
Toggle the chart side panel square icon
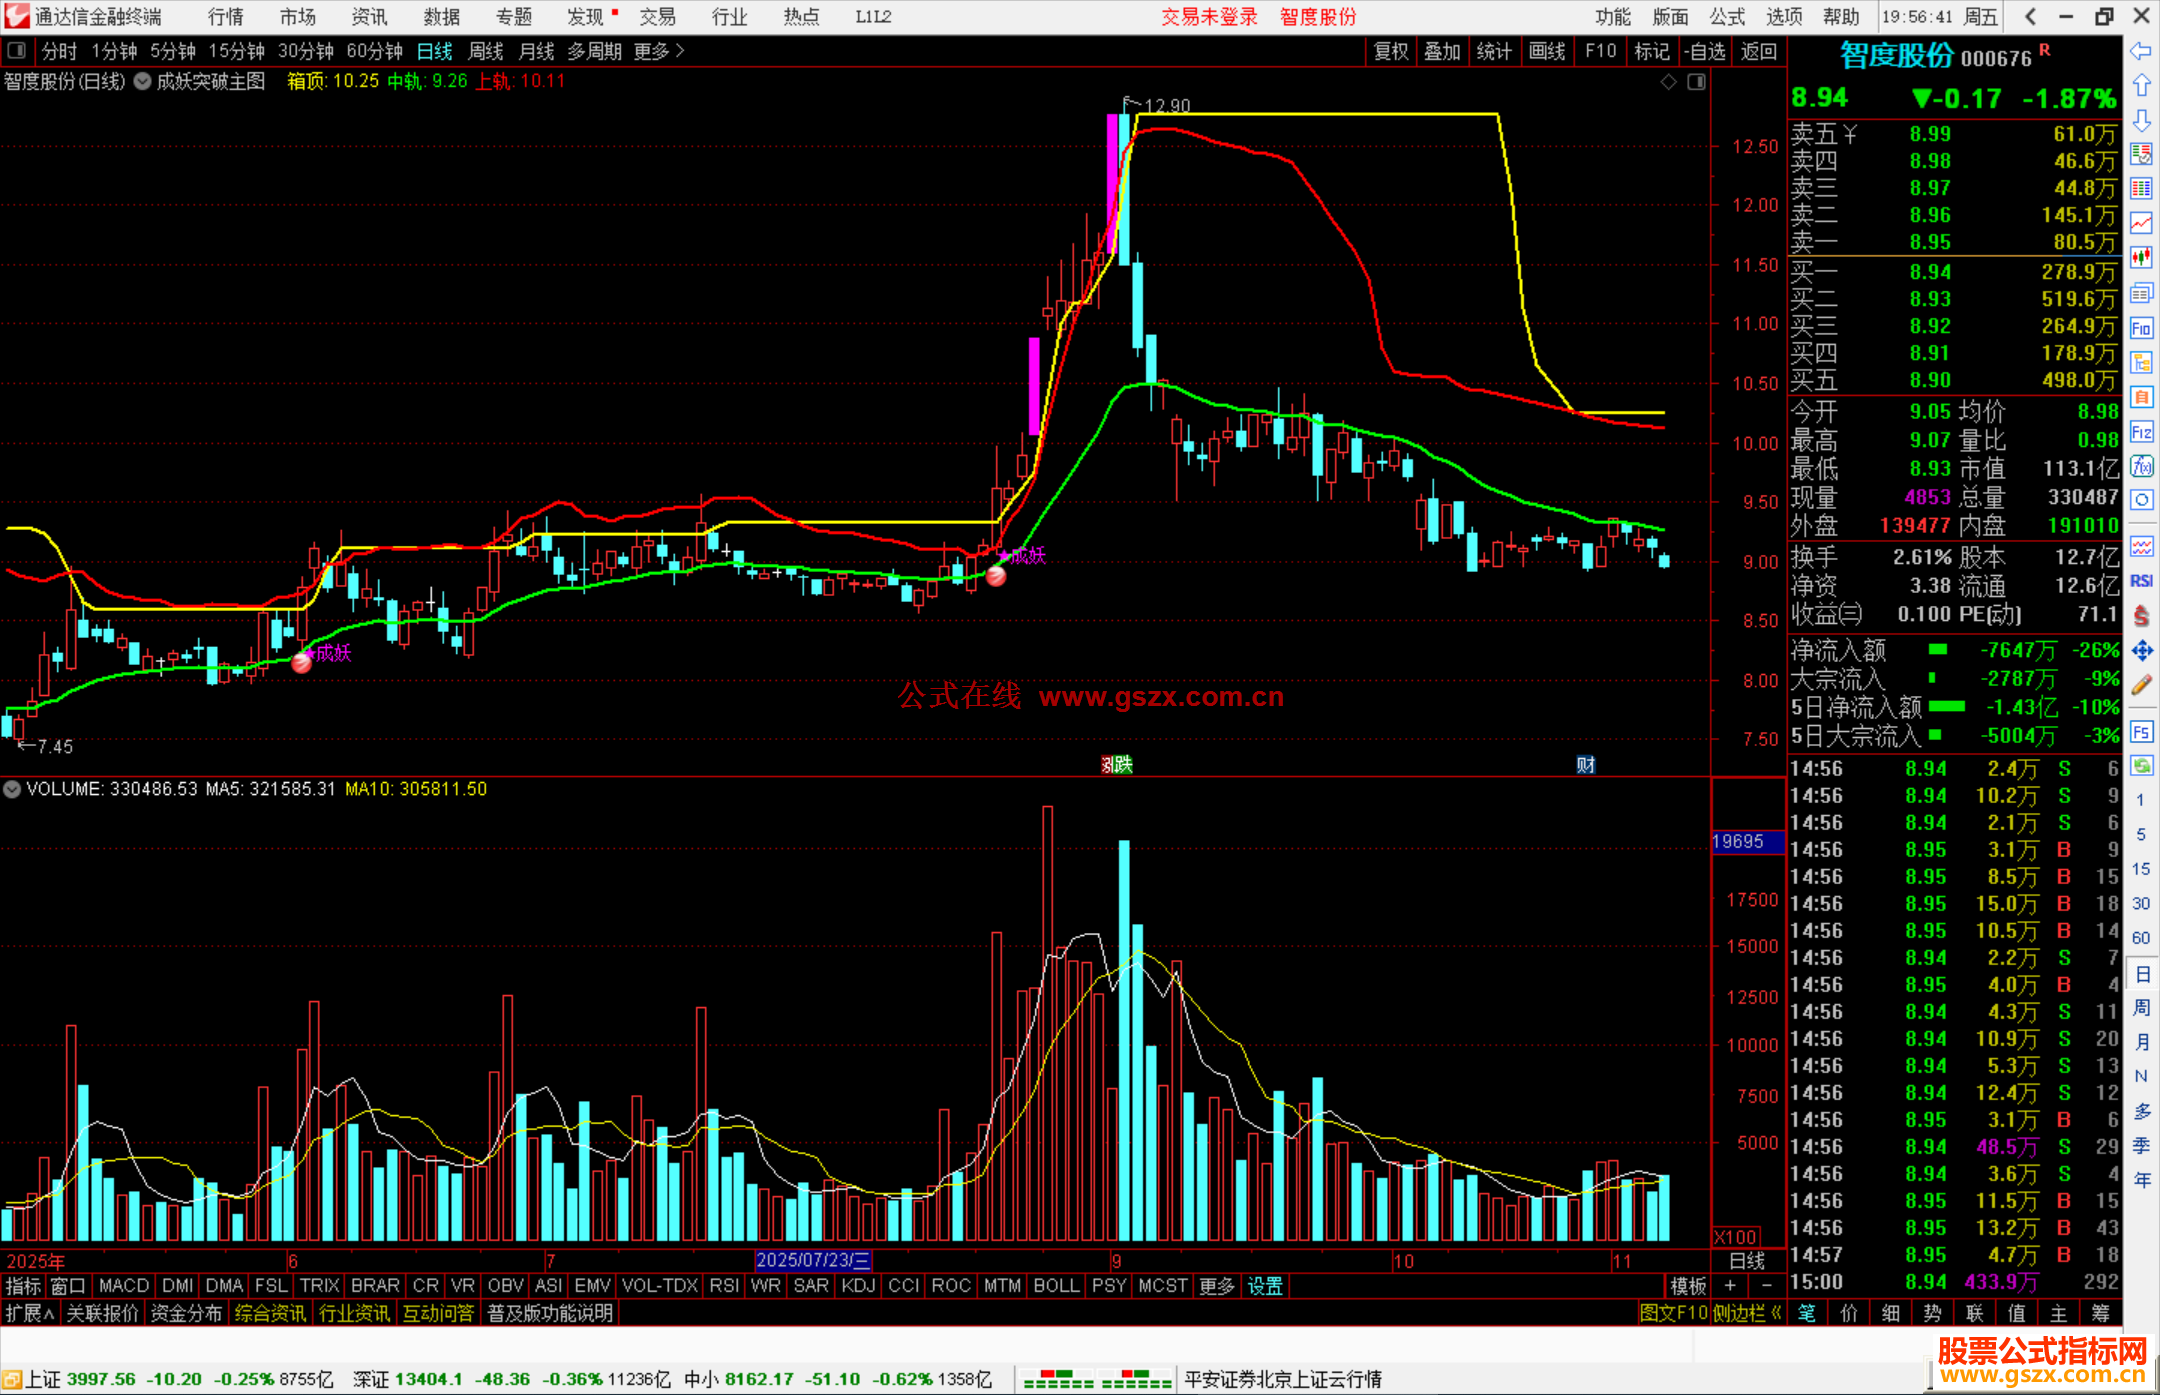pyautogui.click(x=1696, y=82)
